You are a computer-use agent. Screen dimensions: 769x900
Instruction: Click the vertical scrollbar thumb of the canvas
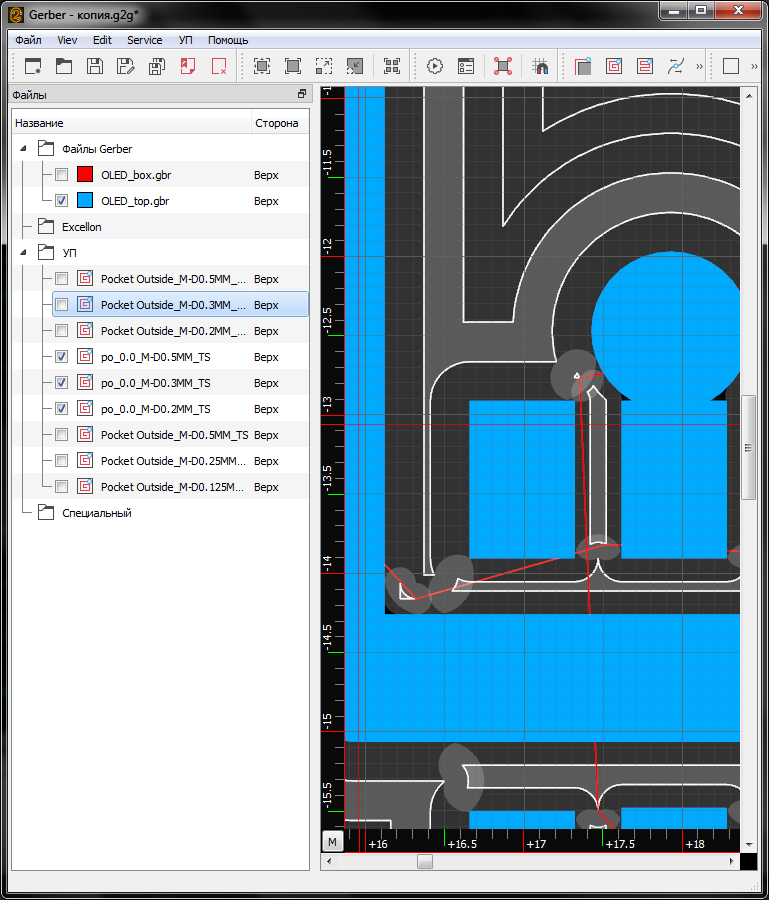748,447
